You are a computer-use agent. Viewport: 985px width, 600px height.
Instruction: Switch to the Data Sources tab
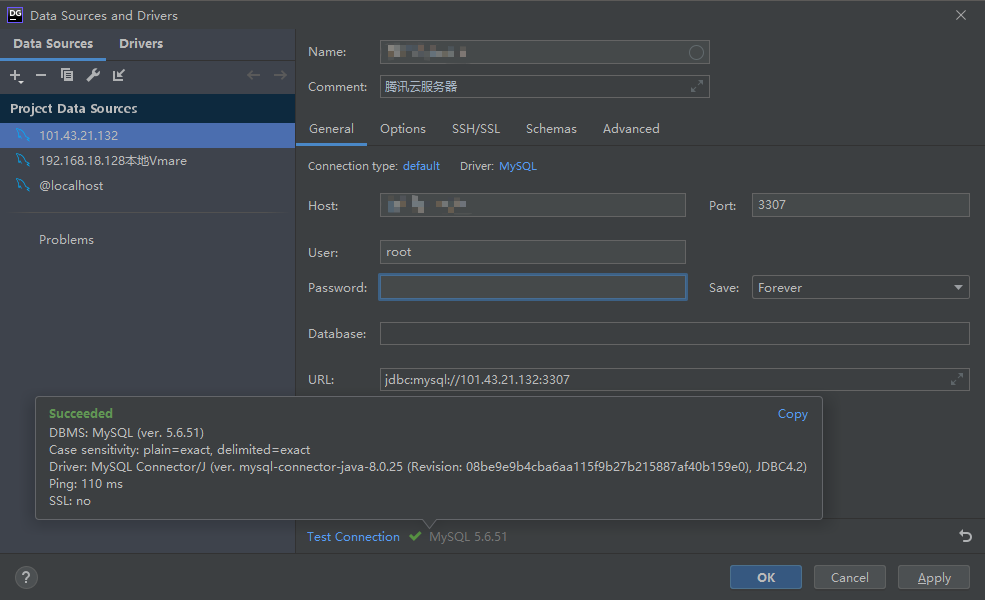pos(53,43)
